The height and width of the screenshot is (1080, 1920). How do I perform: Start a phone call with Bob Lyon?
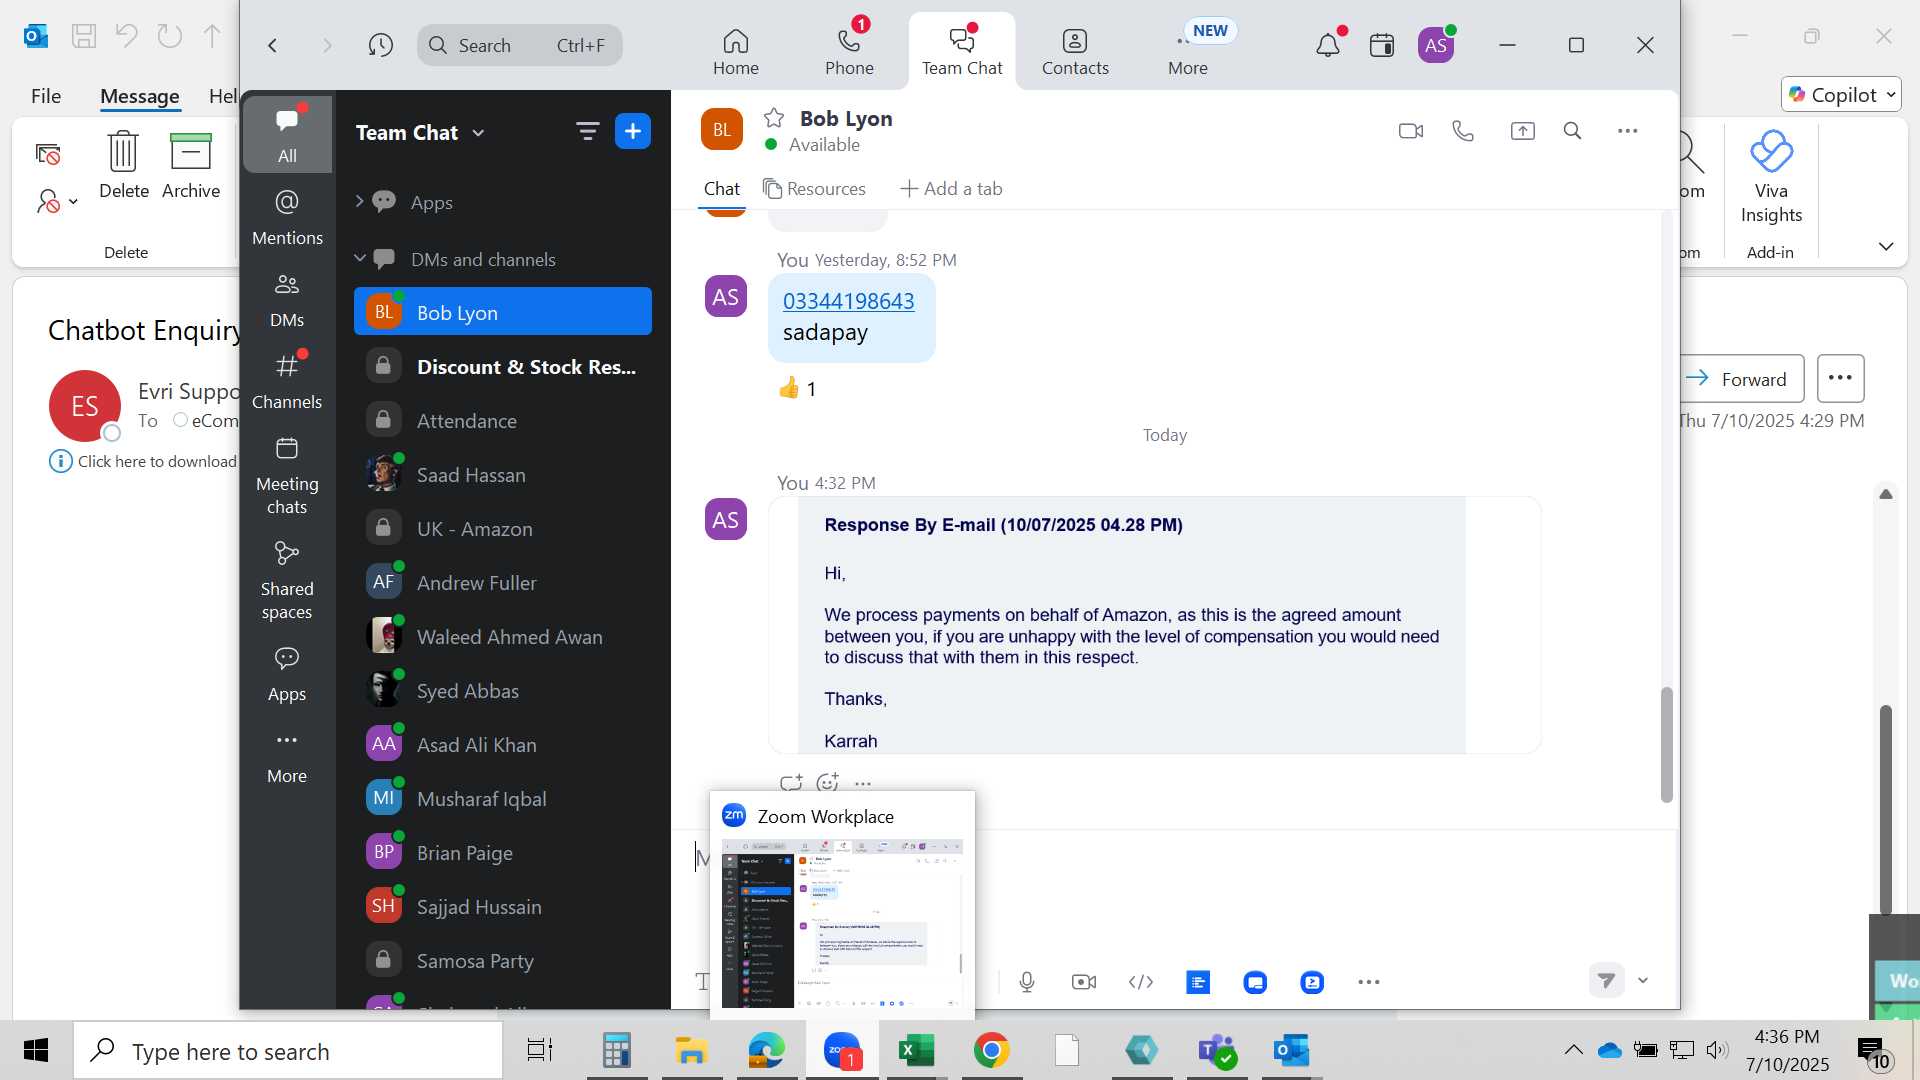click(x=1463, y=131)
